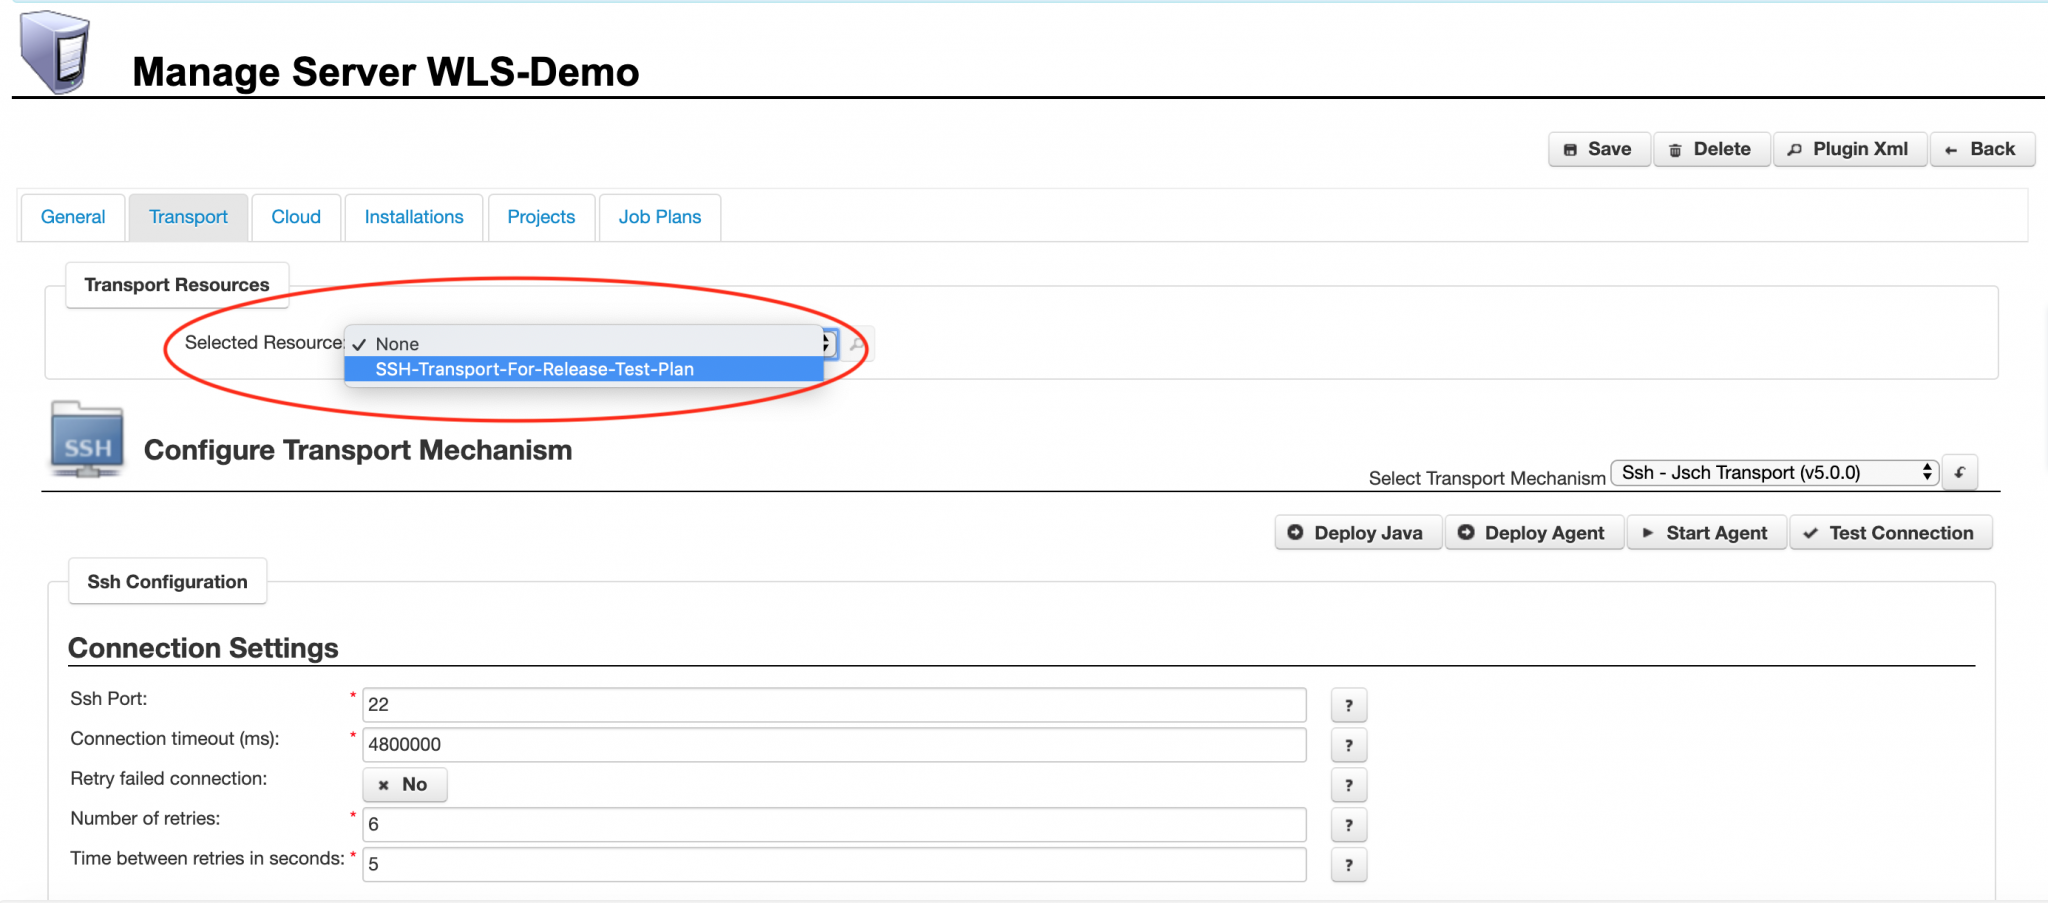The height and width of the screenshot is (903, 2048).
Task: Choose None in Selected Resource list
Action: point(584,344)
